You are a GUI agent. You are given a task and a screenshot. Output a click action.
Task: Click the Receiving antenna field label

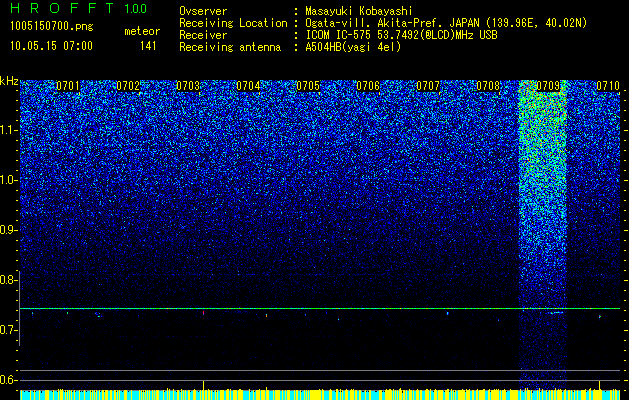click(230, 47)
